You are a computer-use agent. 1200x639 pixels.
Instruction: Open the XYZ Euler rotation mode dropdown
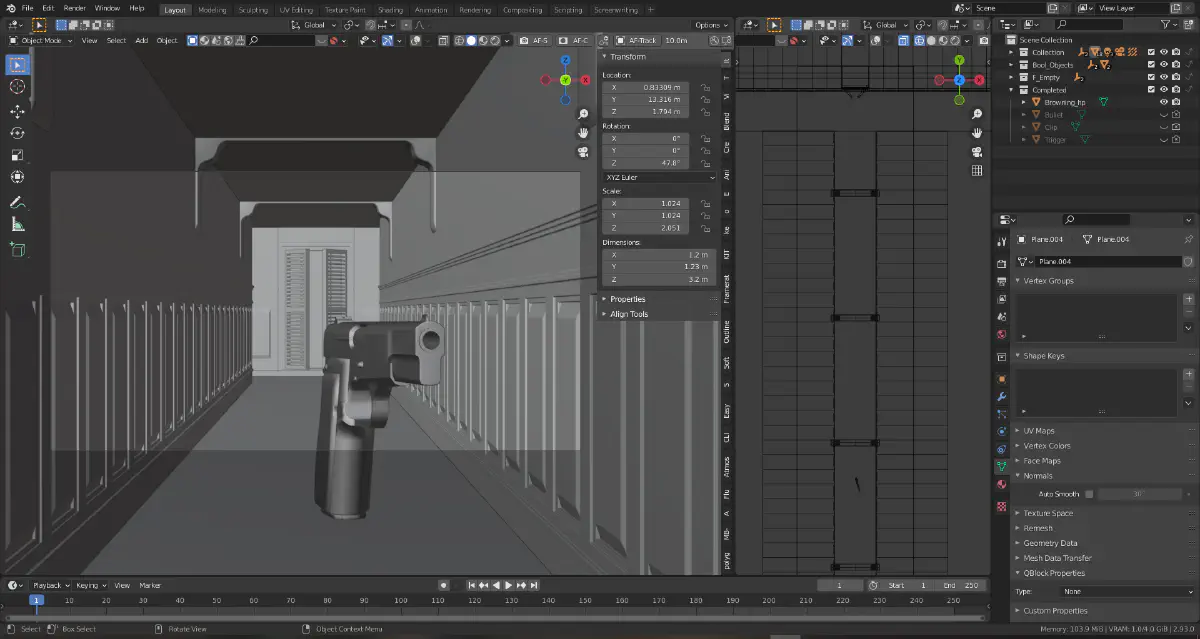(657, 177)
